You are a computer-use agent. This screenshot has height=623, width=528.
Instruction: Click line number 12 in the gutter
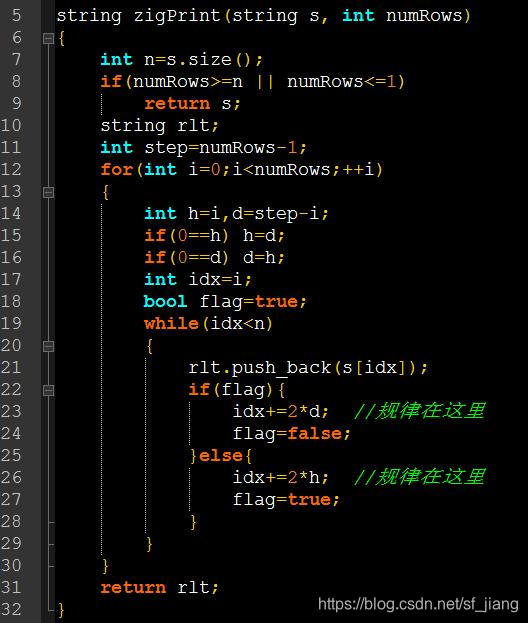[x=11, y=170]
